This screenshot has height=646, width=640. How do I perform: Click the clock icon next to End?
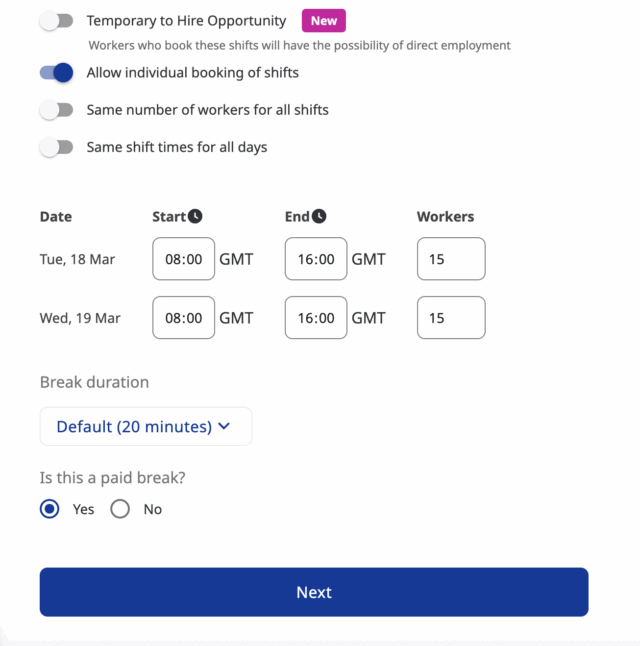click(319, 216)
